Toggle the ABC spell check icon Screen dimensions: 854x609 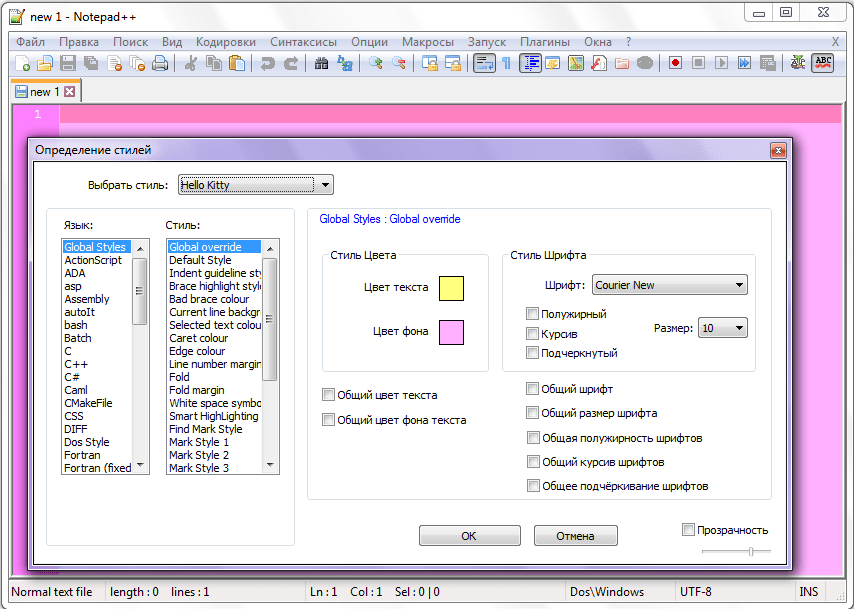point(823,63)
